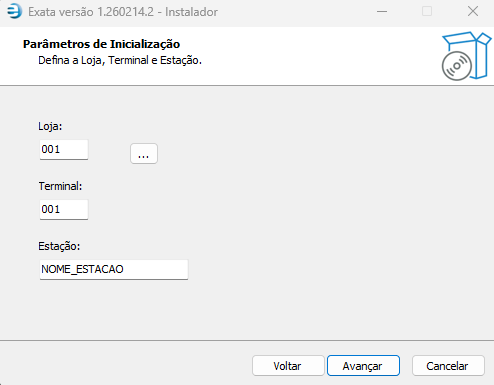Click the Parâmetros de Inicialização heading
This screenshot has width=494, height=385.
pyautogui.click(x=101, y=44)
